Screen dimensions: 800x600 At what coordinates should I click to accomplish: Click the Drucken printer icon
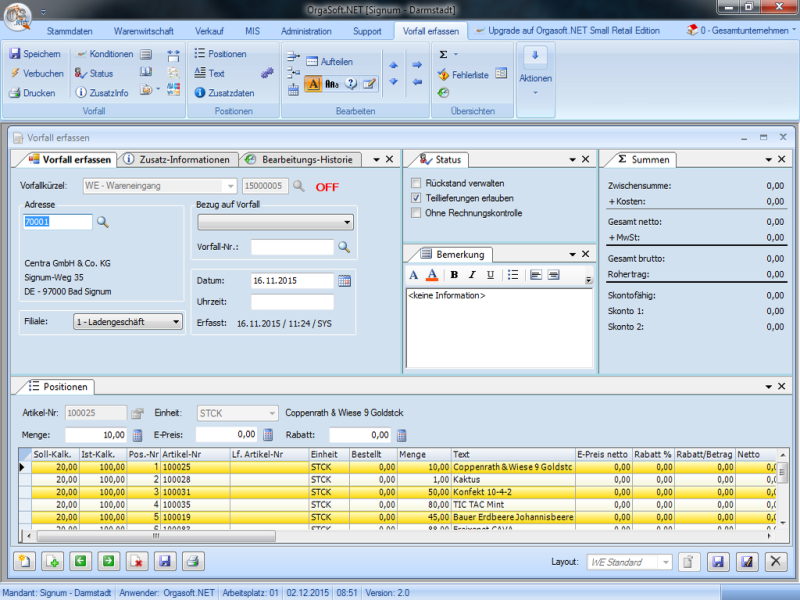[x=16, y=93]
